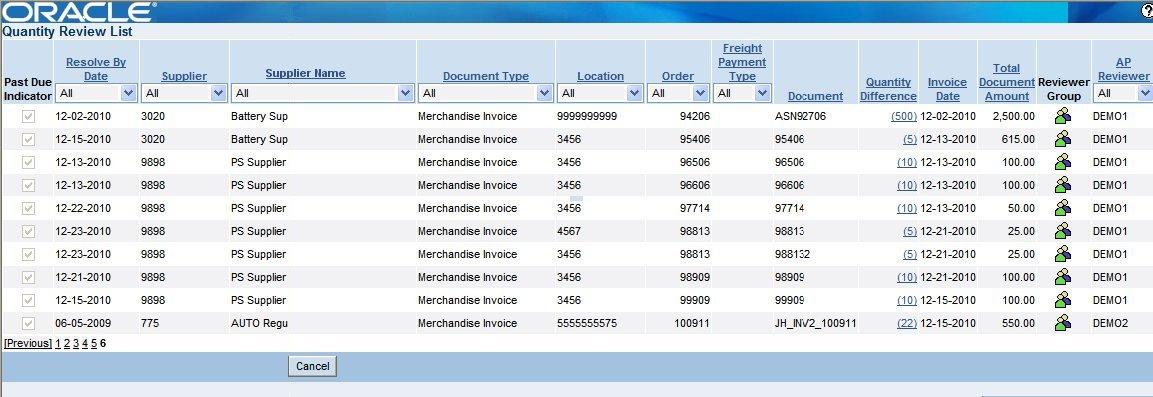
Task: Open reviewer group icon for order 96506
Action: [x=1063, y=162]
